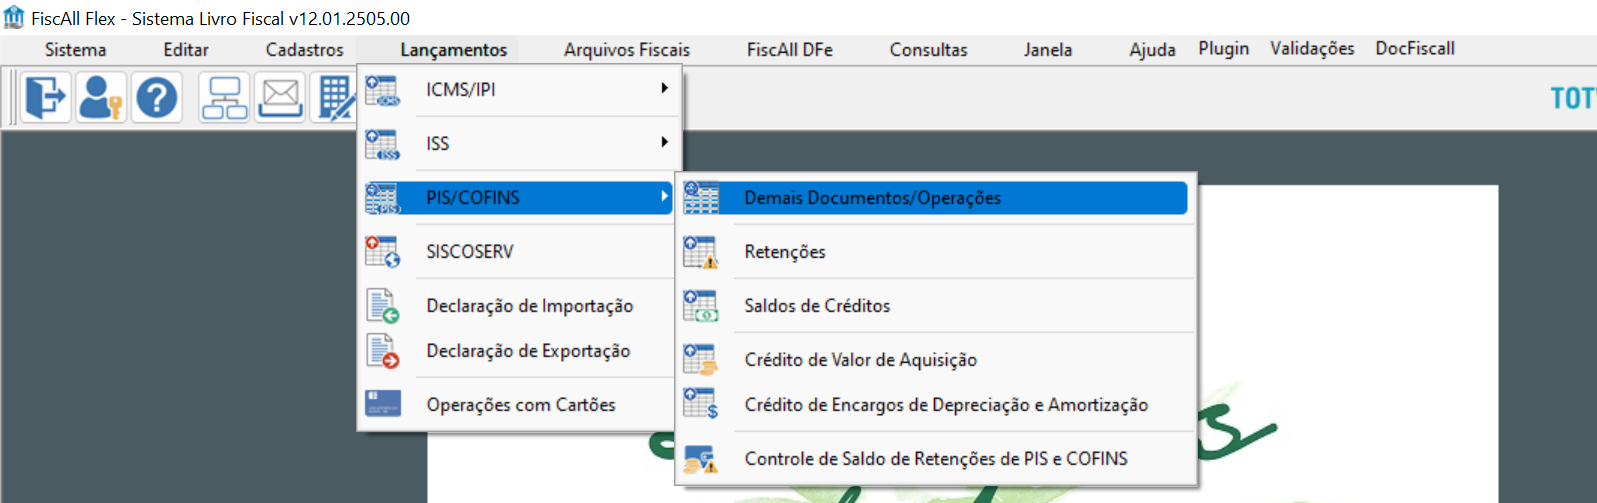Open the Consultas menu
The width and height of the screenshot is (1597, 503).
point(929,49)
